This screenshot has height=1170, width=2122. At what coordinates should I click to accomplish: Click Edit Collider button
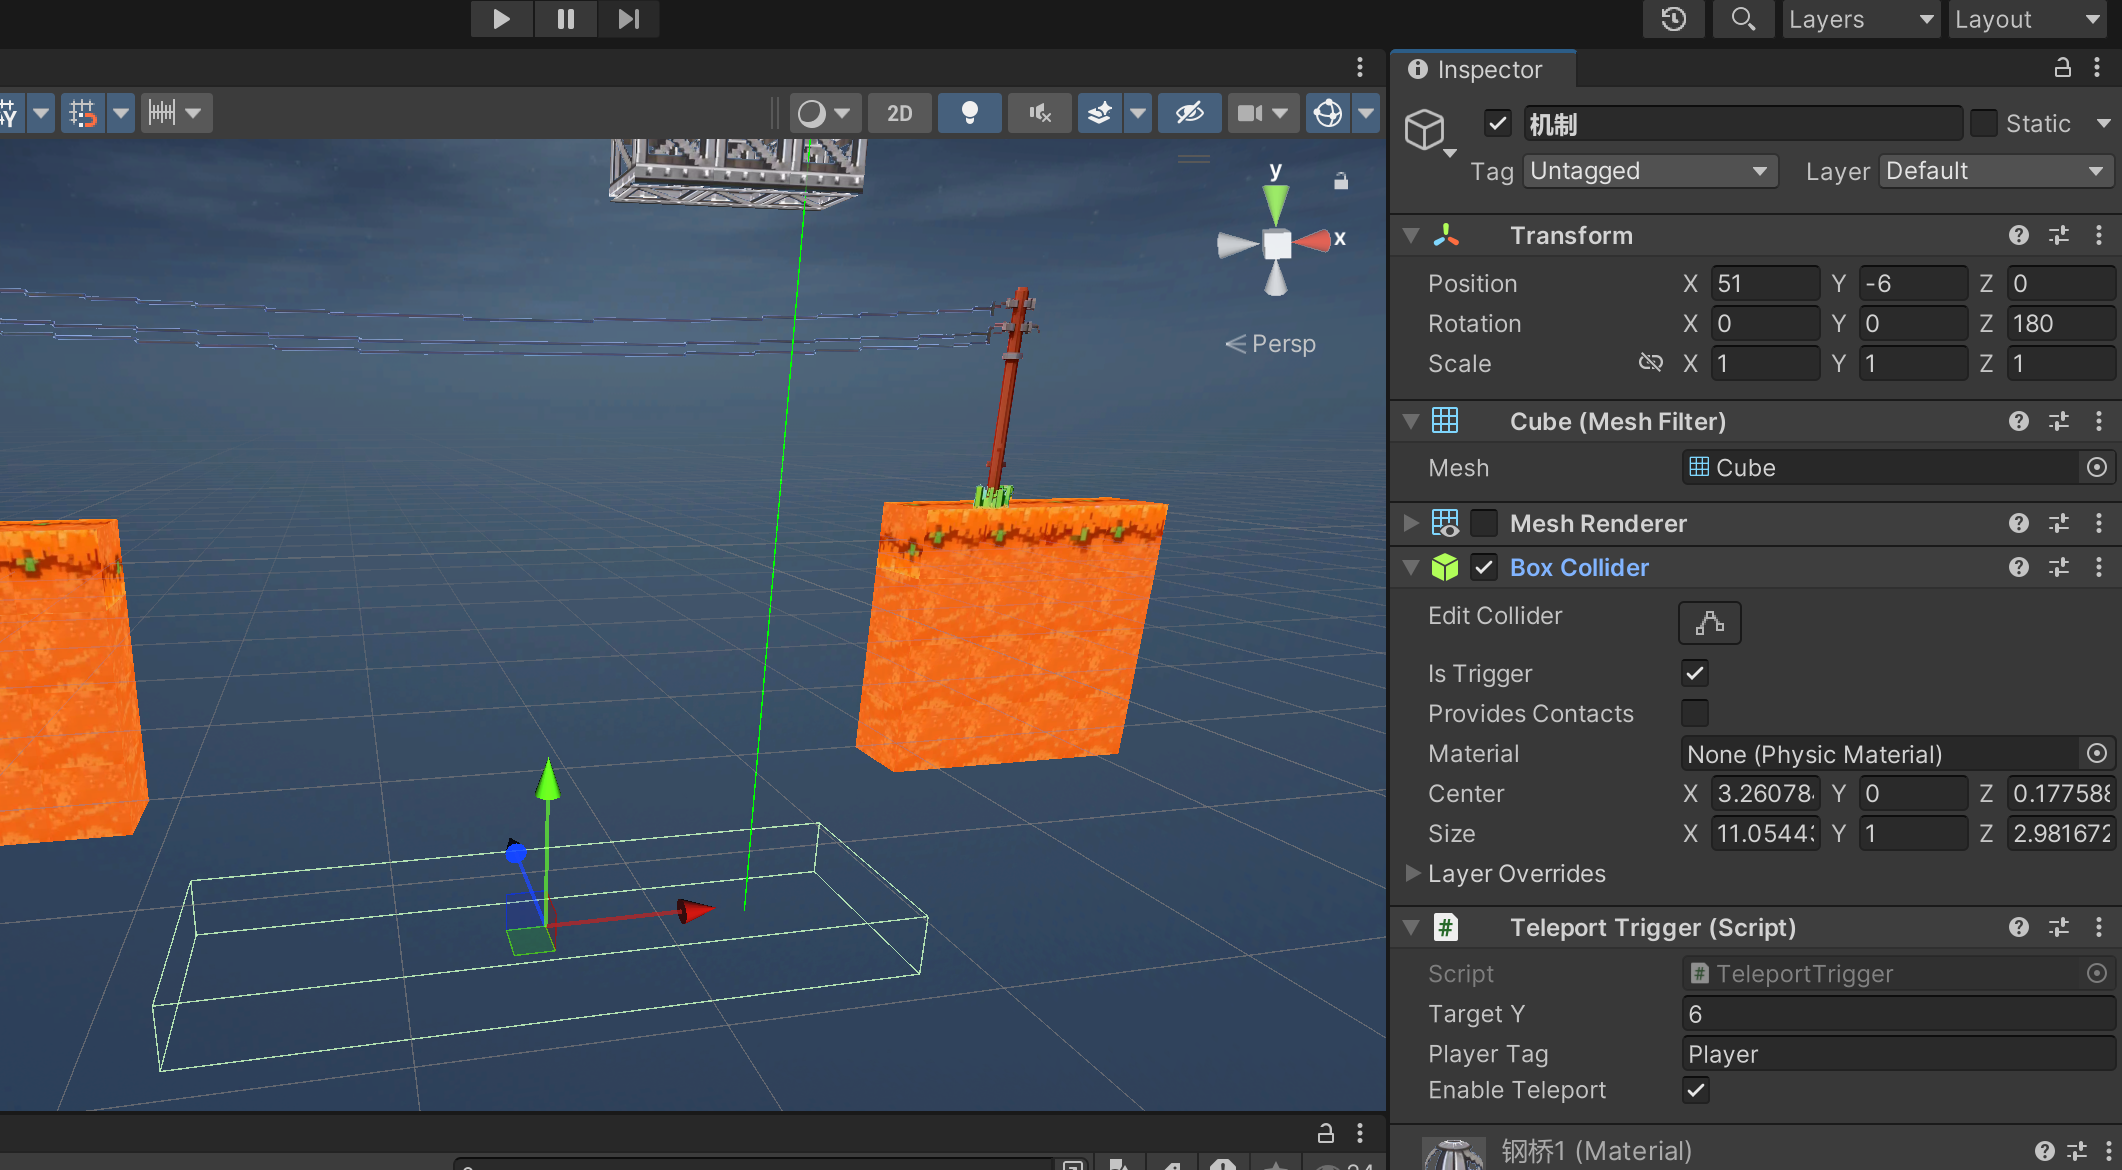tap(1709, 623)
